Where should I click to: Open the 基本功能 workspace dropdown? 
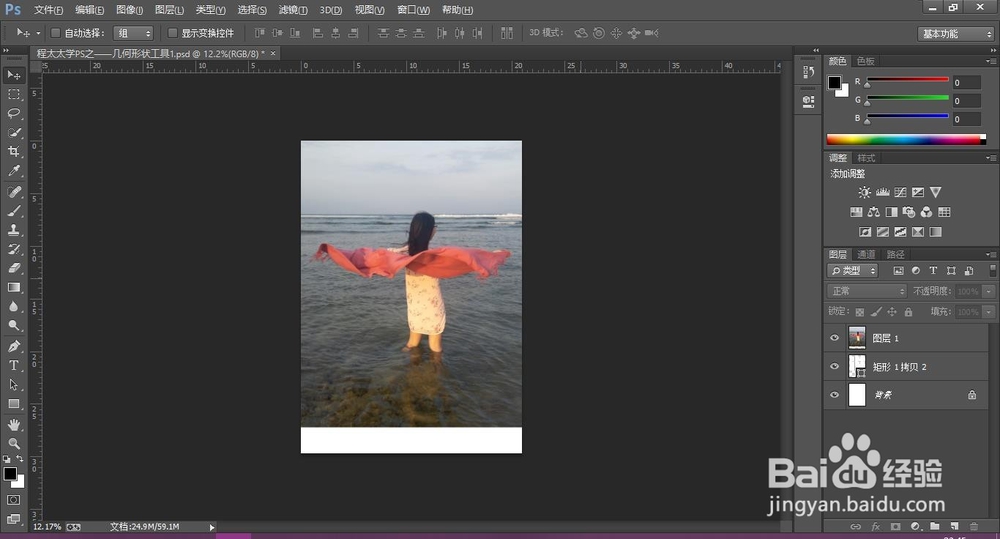click(x=956, y=34)
